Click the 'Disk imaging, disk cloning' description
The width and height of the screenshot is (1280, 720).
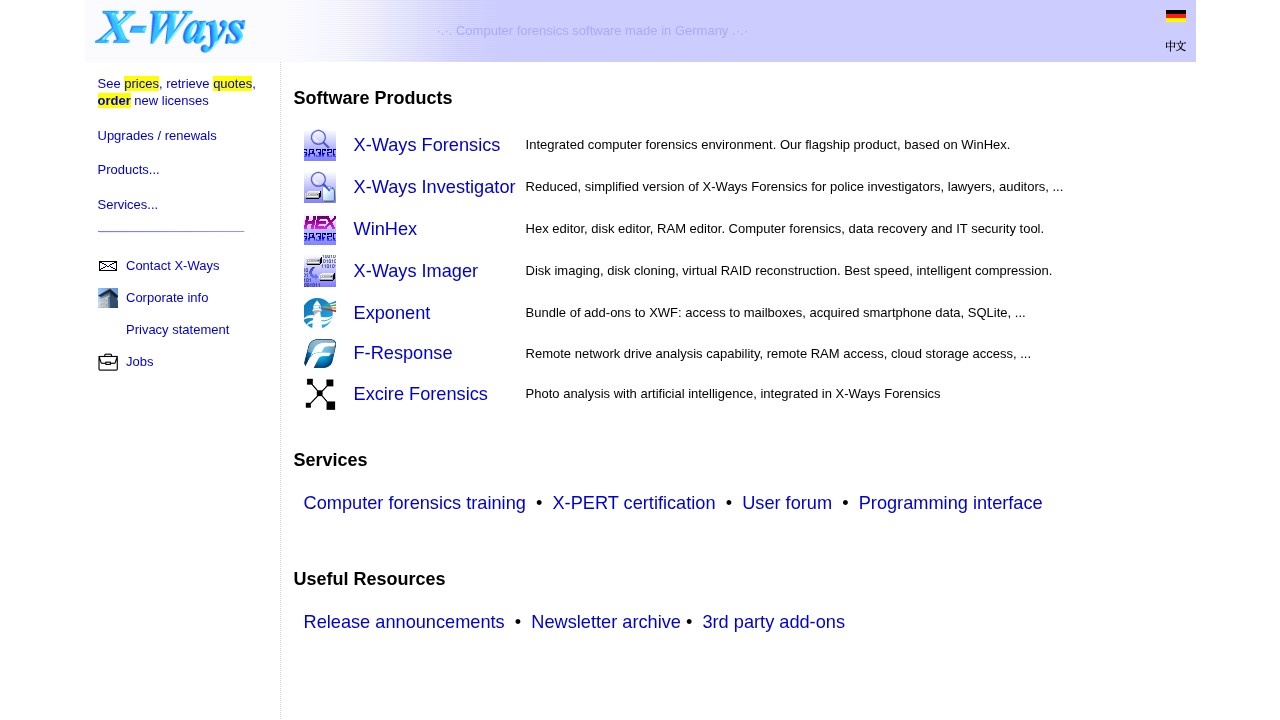[789, 271]
